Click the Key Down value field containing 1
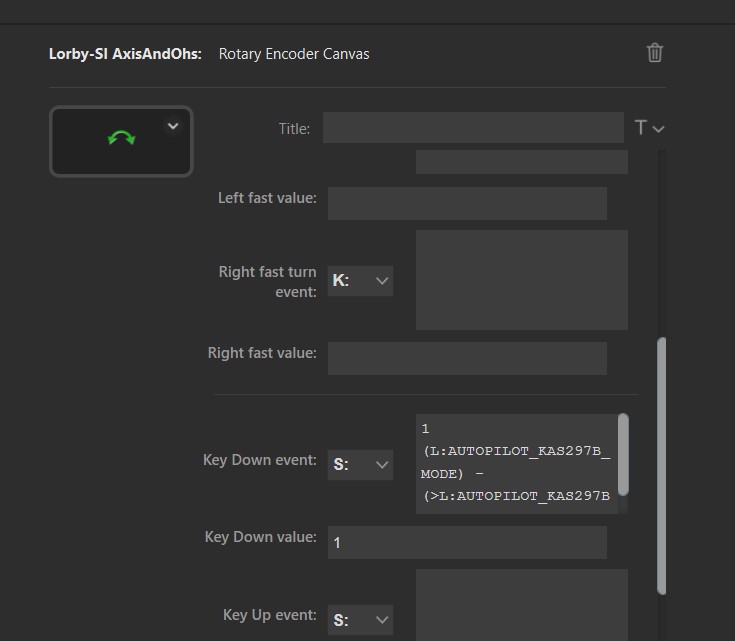 click(467, 543)
